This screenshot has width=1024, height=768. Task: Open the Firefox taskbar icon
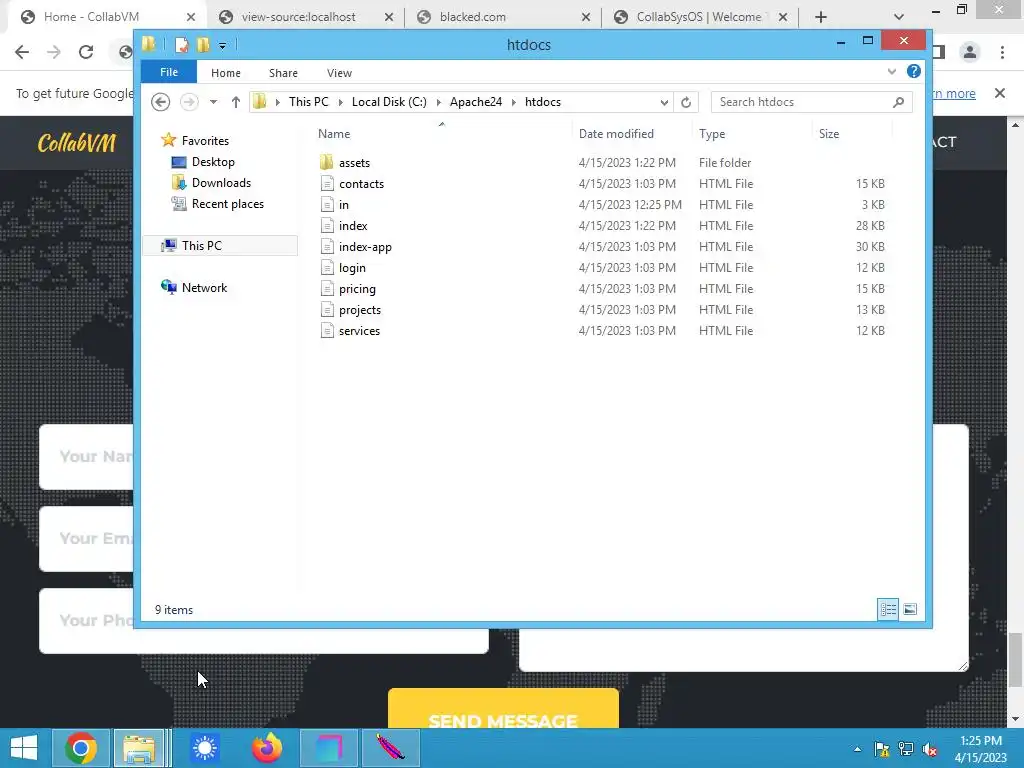(x=266, y=748)
